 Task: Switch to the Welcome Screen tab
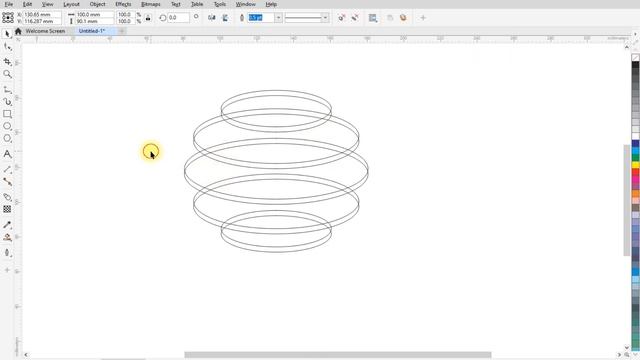tap(45, 31)
